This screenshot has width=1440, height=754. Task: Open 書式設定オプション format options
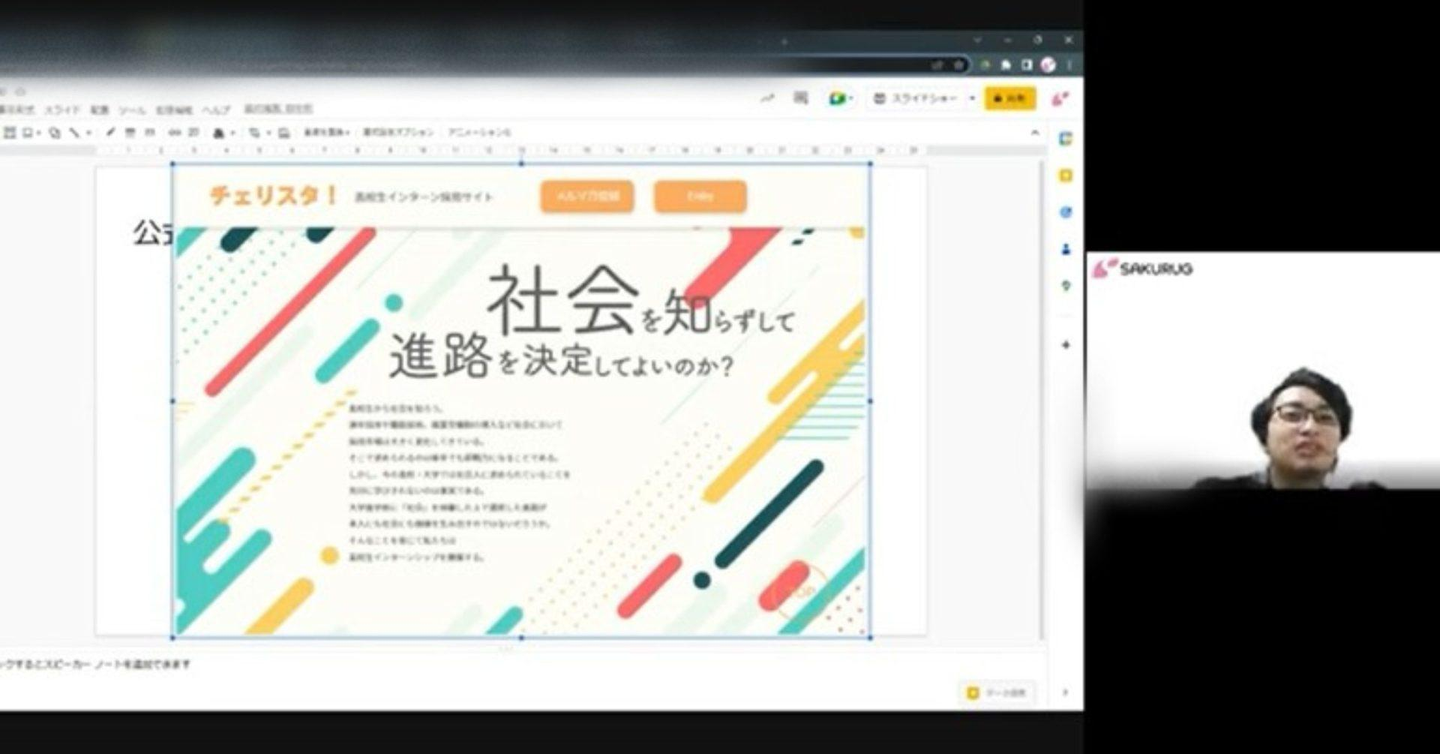coord(399,132)
